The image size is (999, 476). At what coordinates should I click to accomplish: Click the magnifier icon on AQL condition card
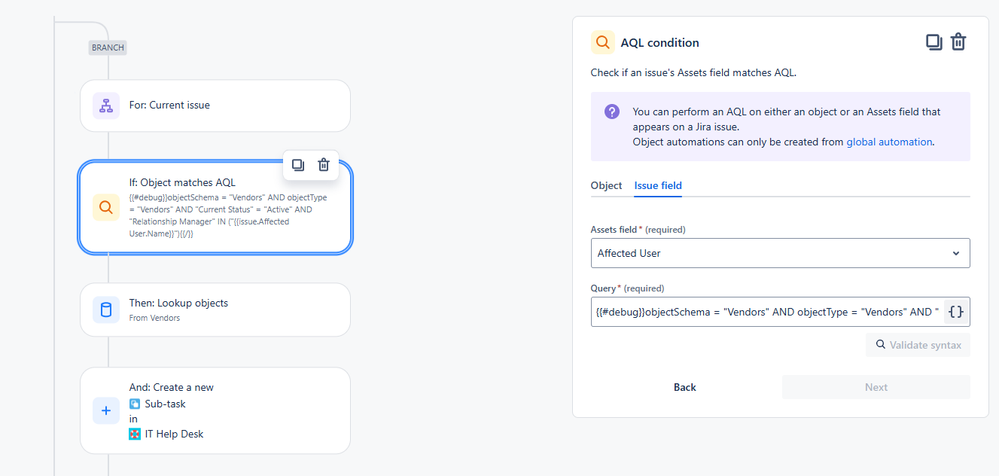pyautogui.click(x=106, y=208)
